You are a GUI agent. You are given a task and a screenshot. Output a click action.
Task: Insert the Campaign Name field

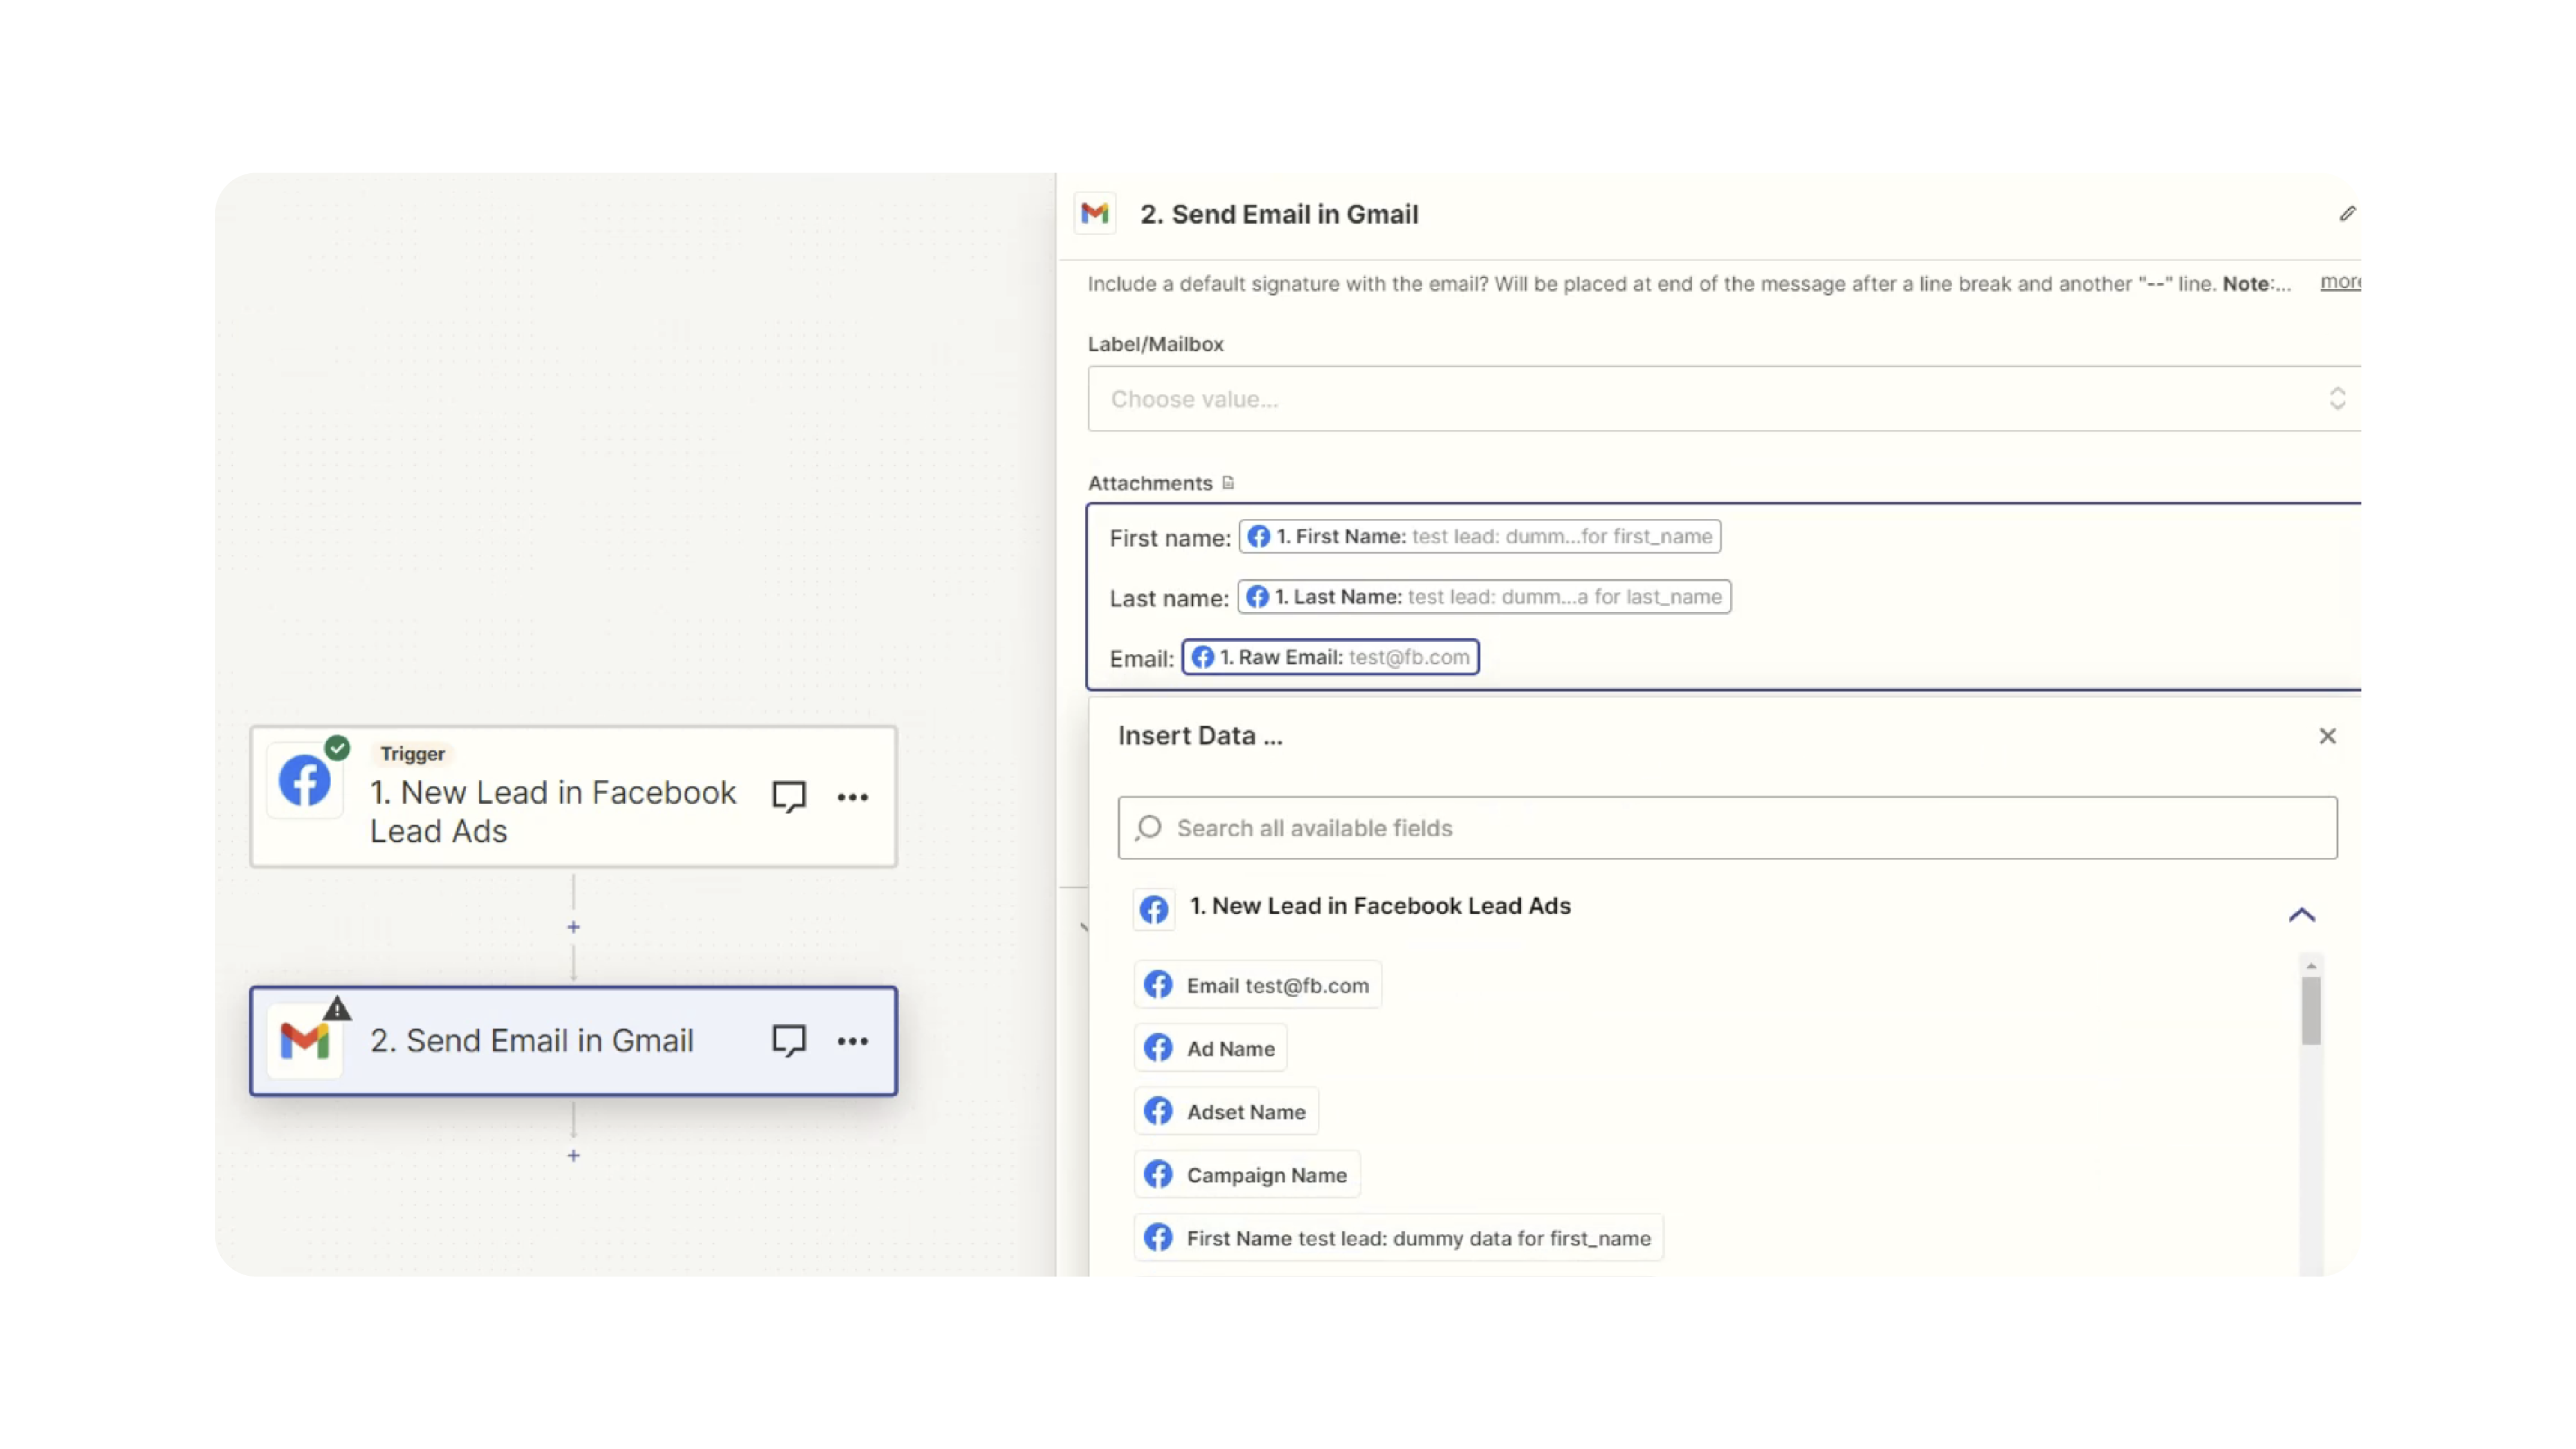[1246, 1174]
